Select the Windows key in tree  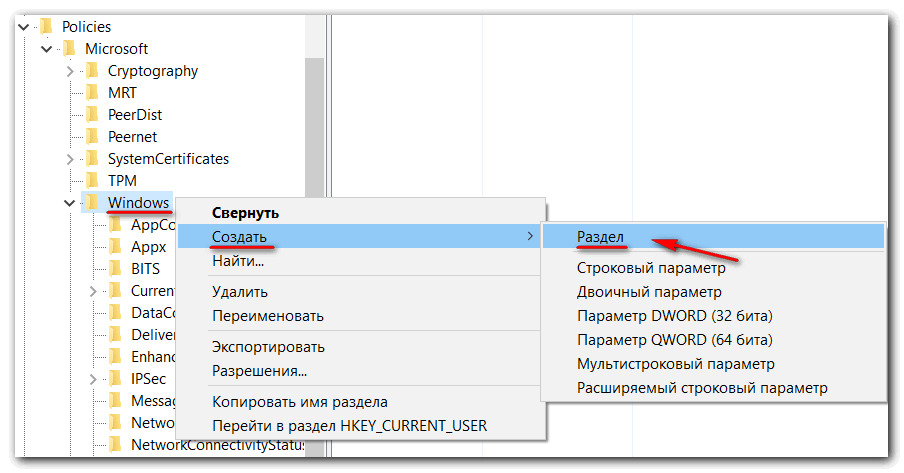pos(138,203)
